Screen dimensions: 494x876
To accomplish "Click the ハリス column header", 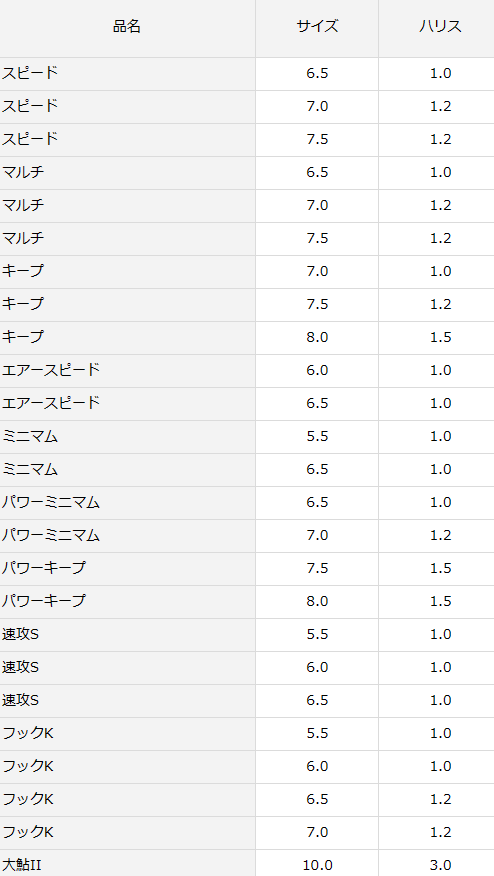I will (440, 26).
